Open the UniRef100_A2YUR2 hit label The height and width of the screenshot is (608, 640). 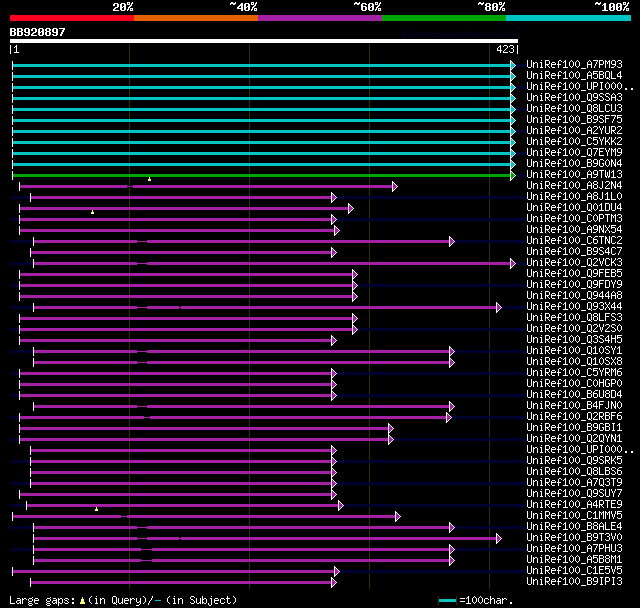pyautogui.click(x=574, y=131)
